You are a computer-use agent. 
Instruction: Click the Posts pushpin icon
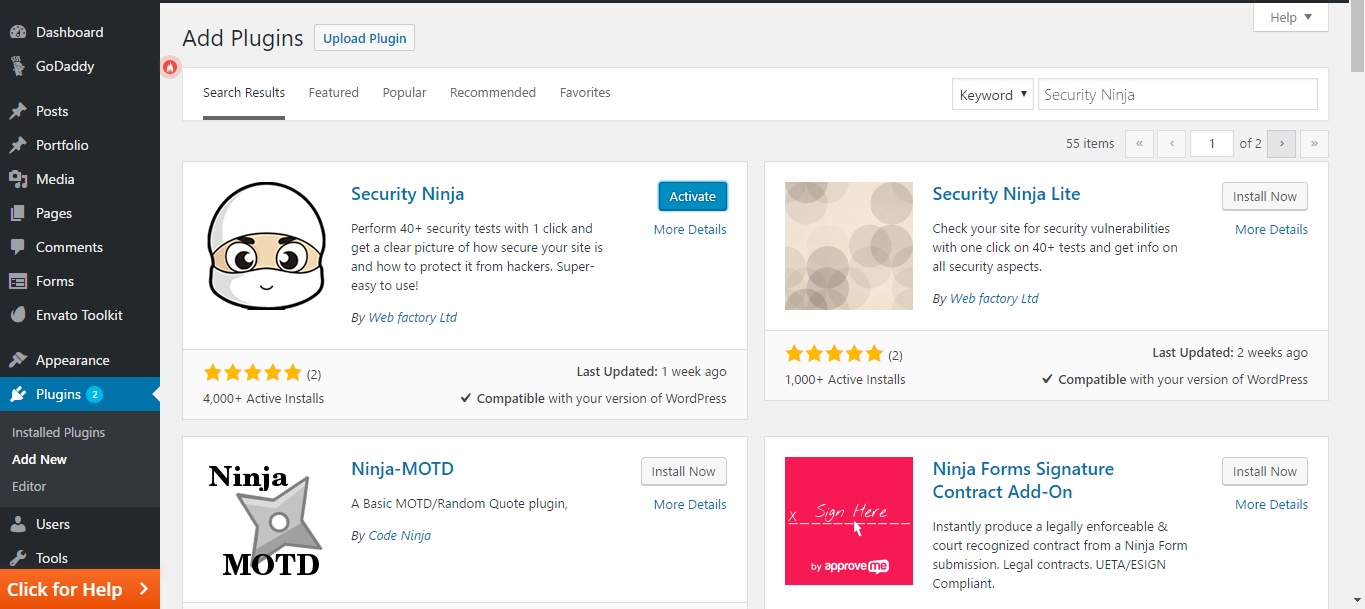(x=18, y=111)
